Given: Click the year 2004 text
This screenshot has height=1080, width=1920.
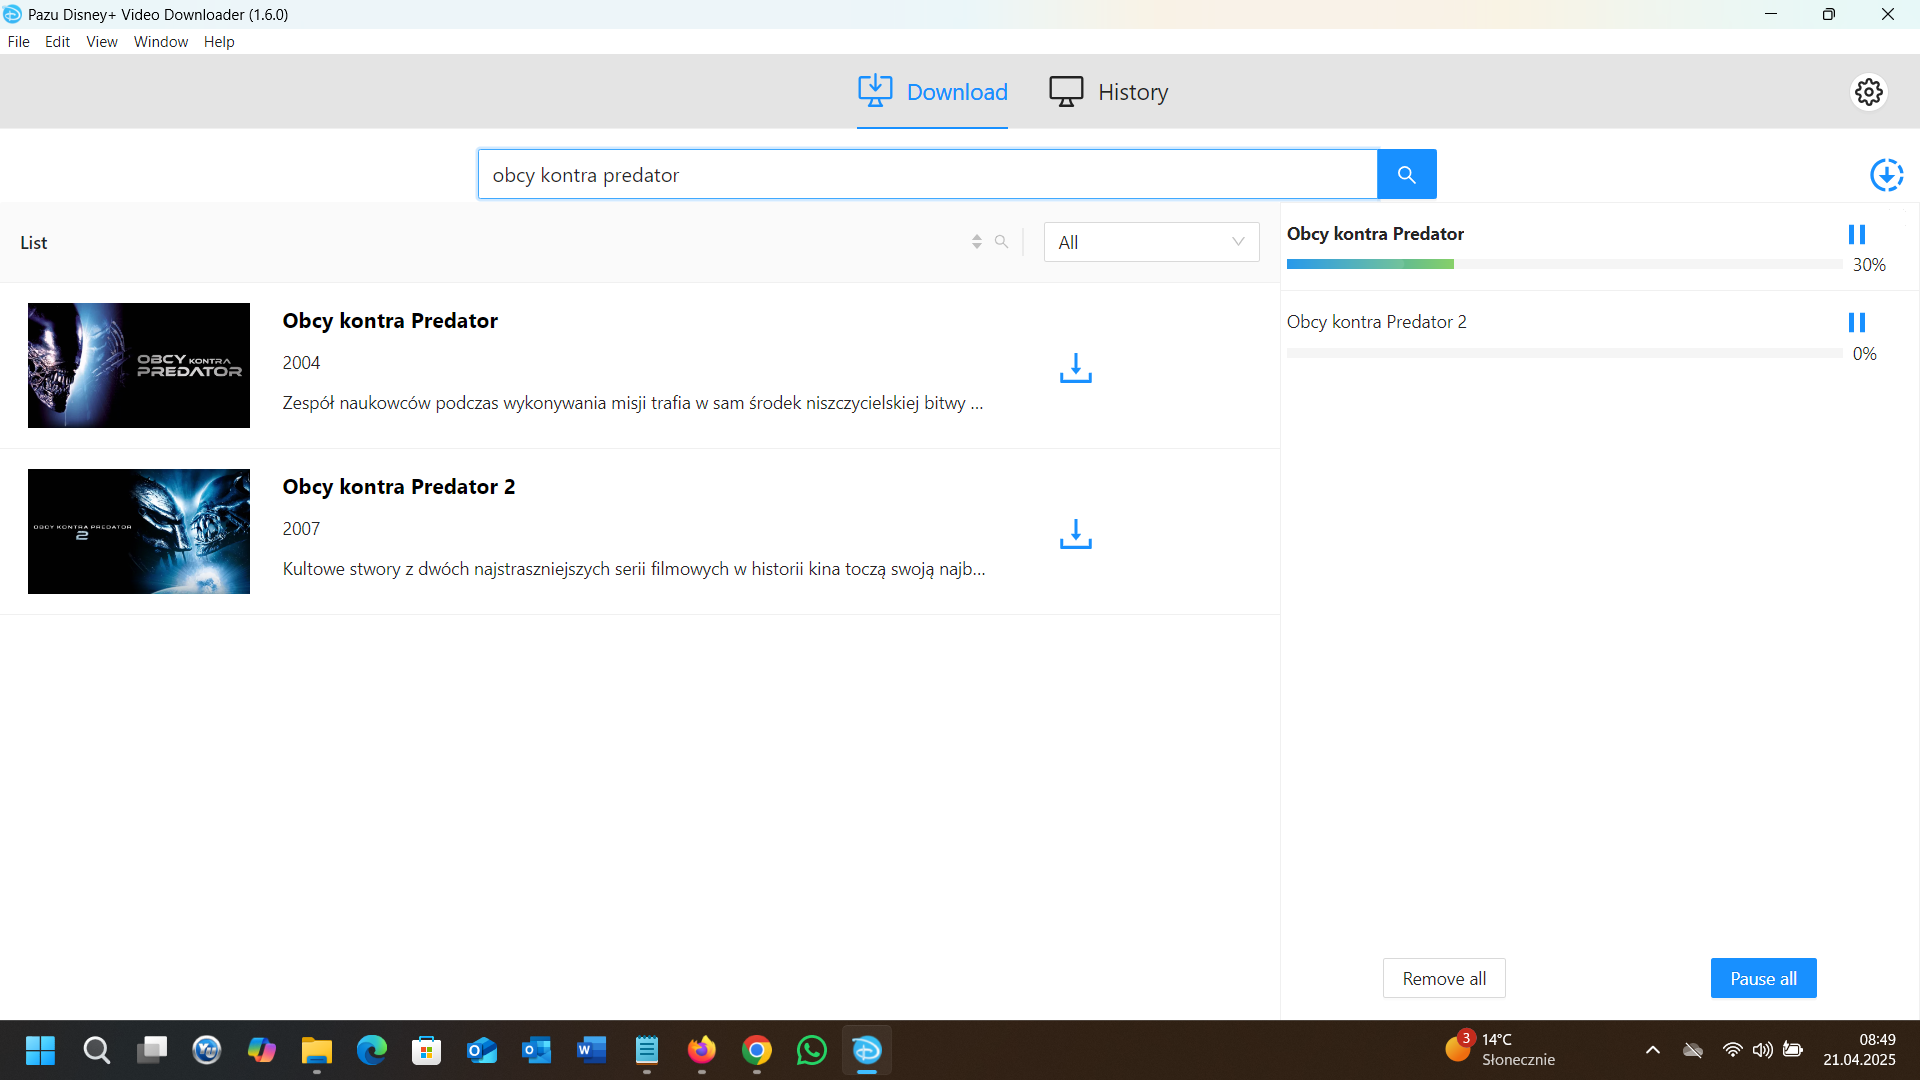Looking at the screenshot, I should pyautogui.click(x=301, y=363).
